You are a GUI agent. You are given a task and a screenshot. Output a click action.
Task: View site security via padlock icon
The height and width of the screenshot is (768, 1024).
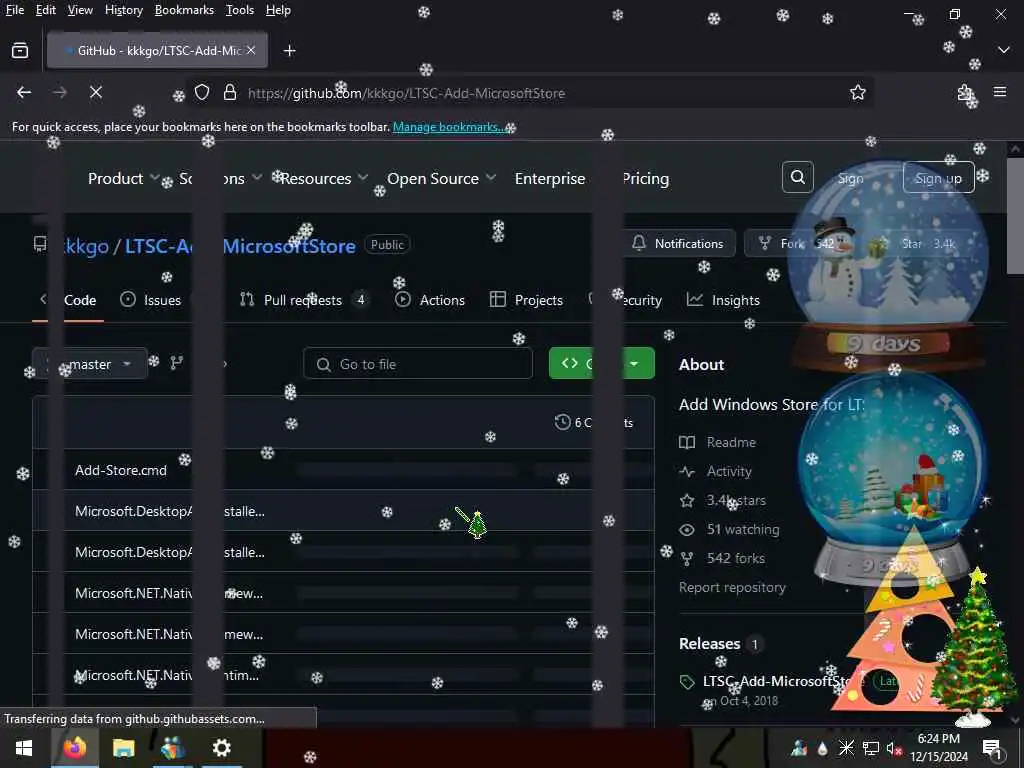229,93
